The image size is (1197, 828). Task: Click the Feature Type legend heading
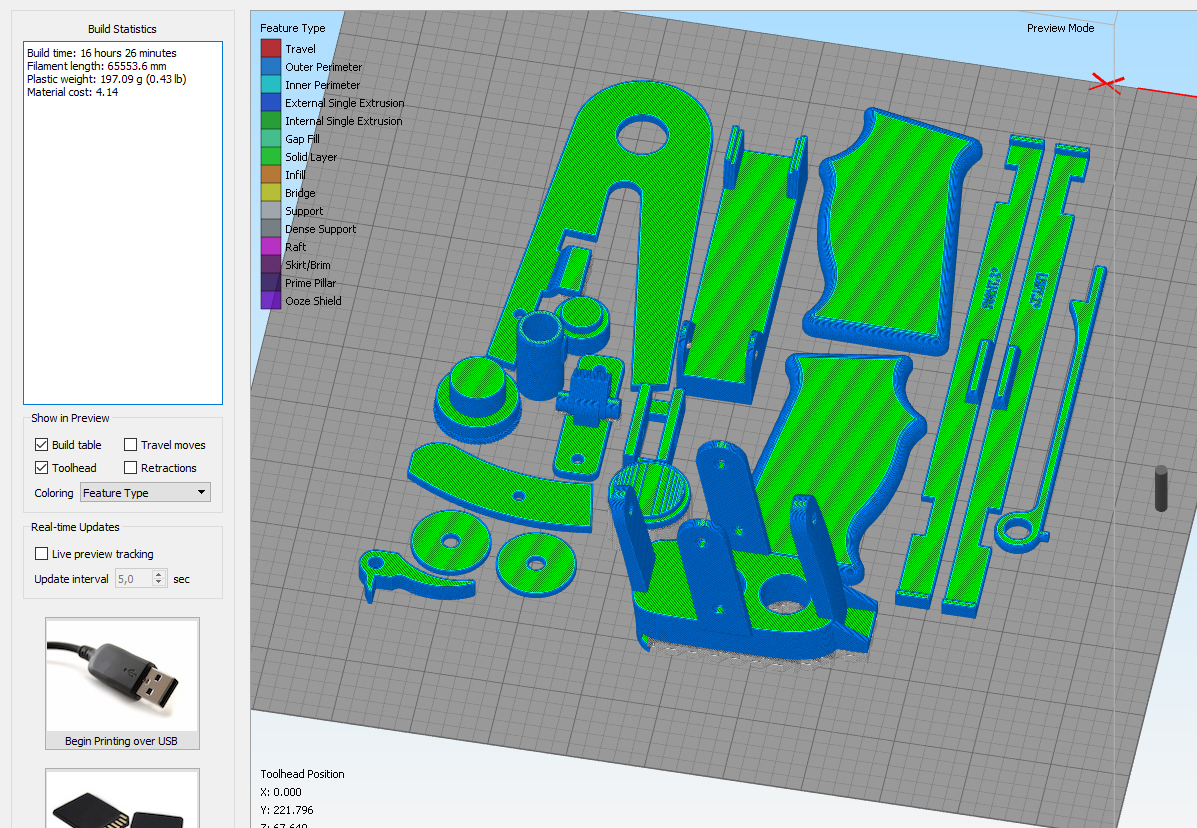point(292,28)
